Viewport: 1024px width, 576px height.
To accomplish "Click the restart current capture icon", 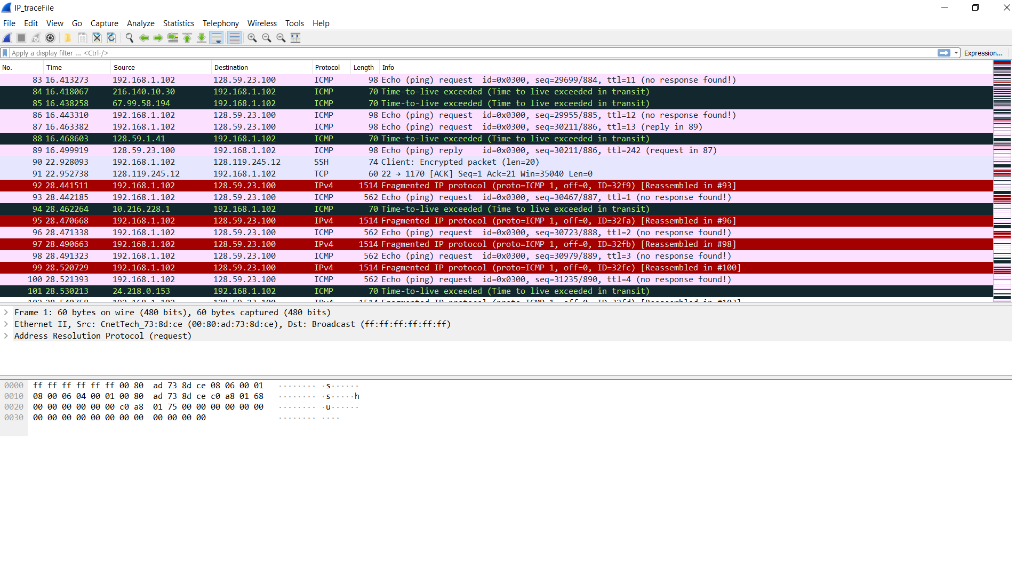I will coord(35,38).
